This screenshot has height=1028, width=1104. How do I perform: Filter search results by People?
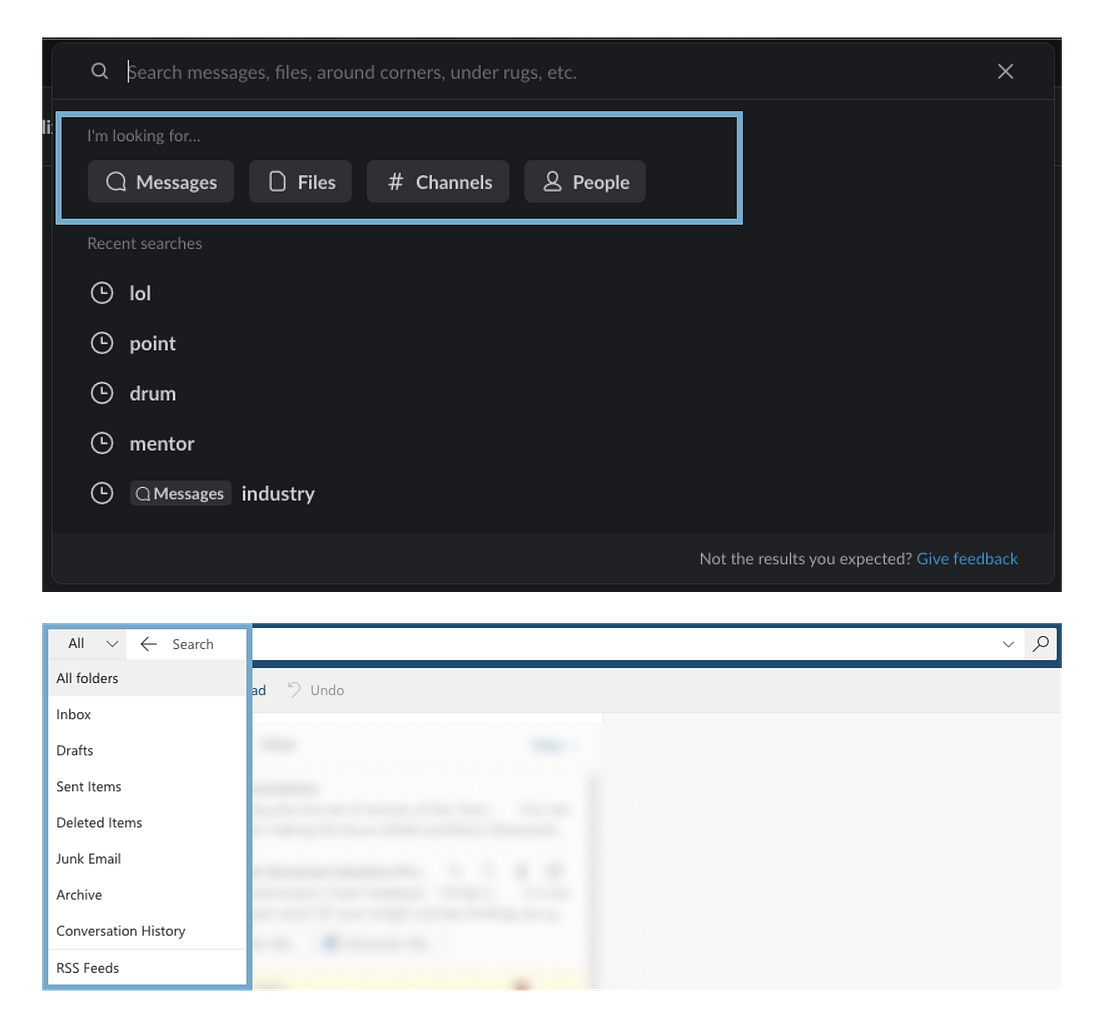[x=584, y=181]
